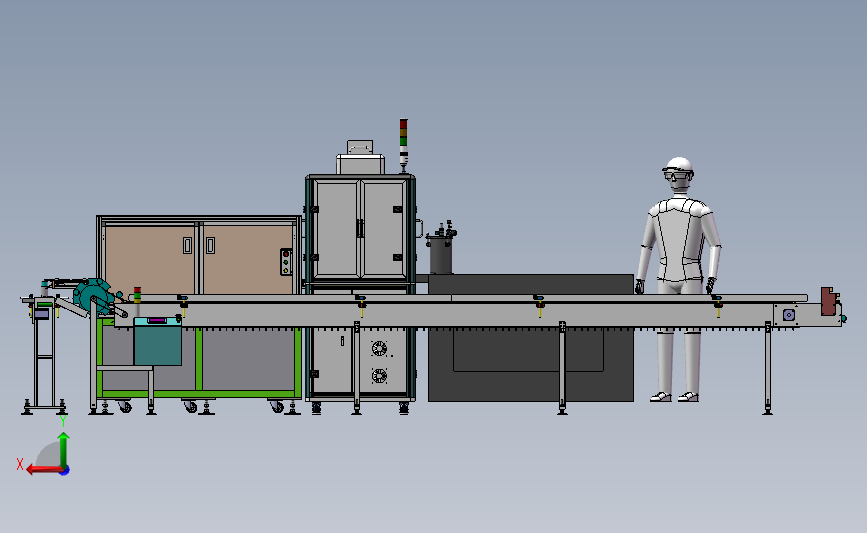Select the upper cooling fan on the cabinet
This screenshot has width=867, height=533.
click(379, 348)
